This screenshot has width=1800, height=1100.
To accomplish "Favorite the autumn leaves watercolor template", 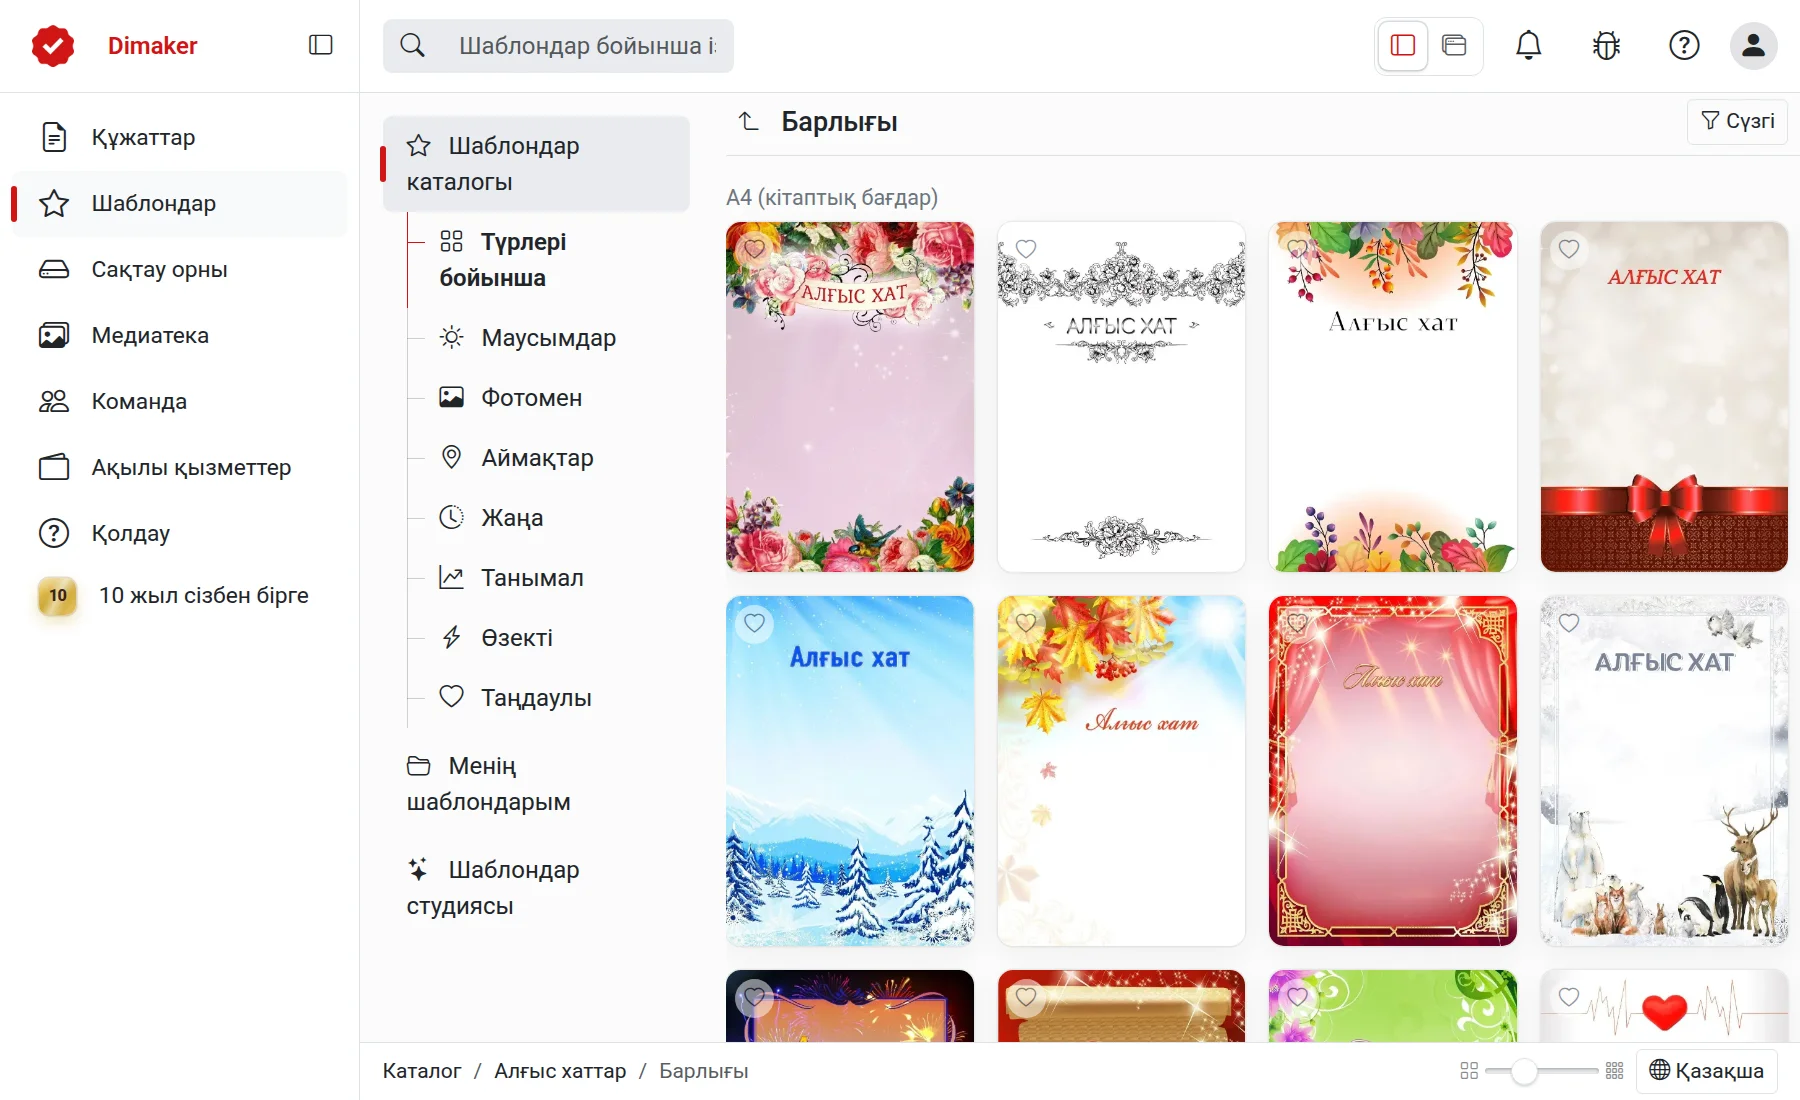I will [1298, 249].
